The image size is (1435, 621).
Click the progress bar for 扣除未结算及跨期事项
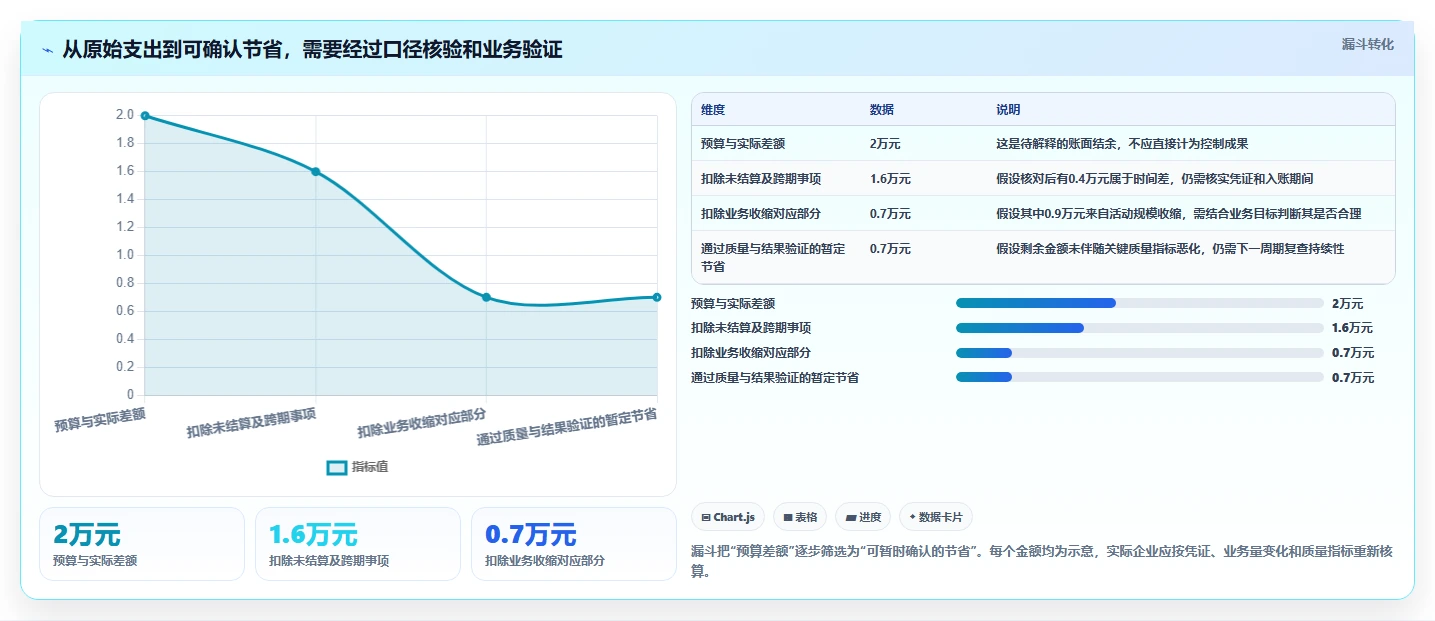[x=1140, y=328]
